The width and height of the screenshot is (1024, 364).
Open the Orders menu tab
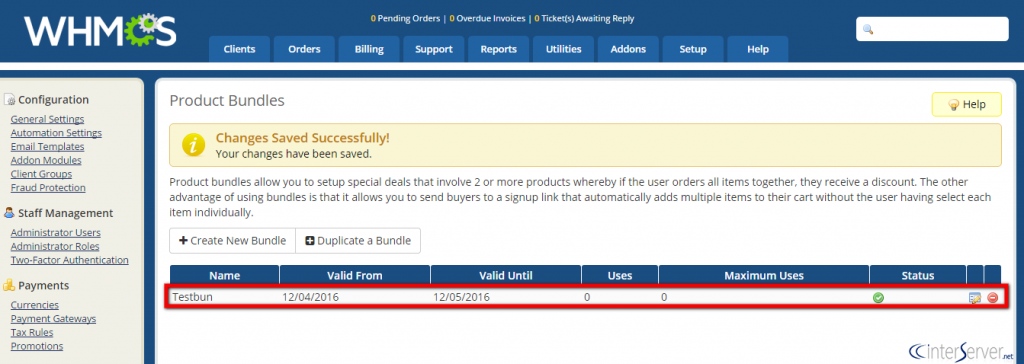tap(304, 49)
